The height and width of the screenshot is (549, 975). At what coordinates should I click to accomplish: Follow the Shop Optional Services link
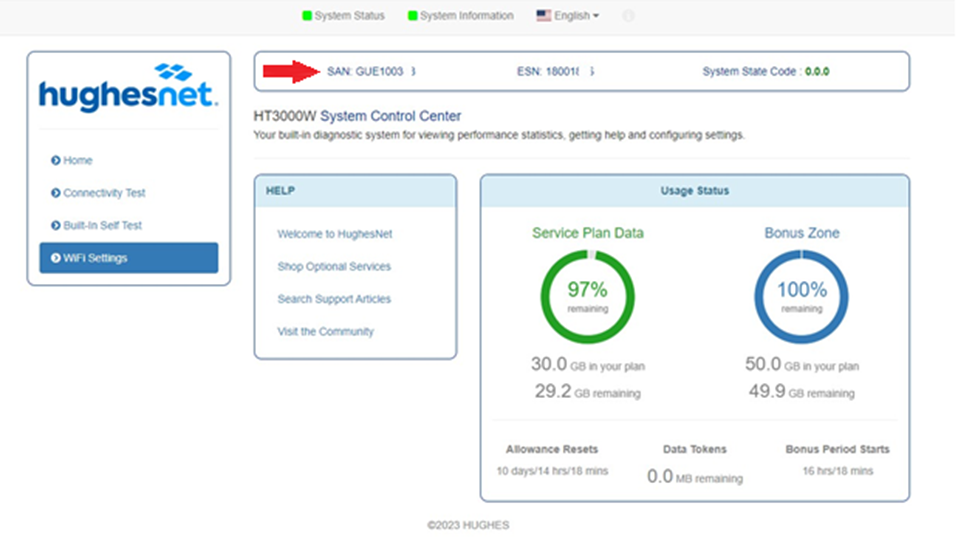coord(334,267)
